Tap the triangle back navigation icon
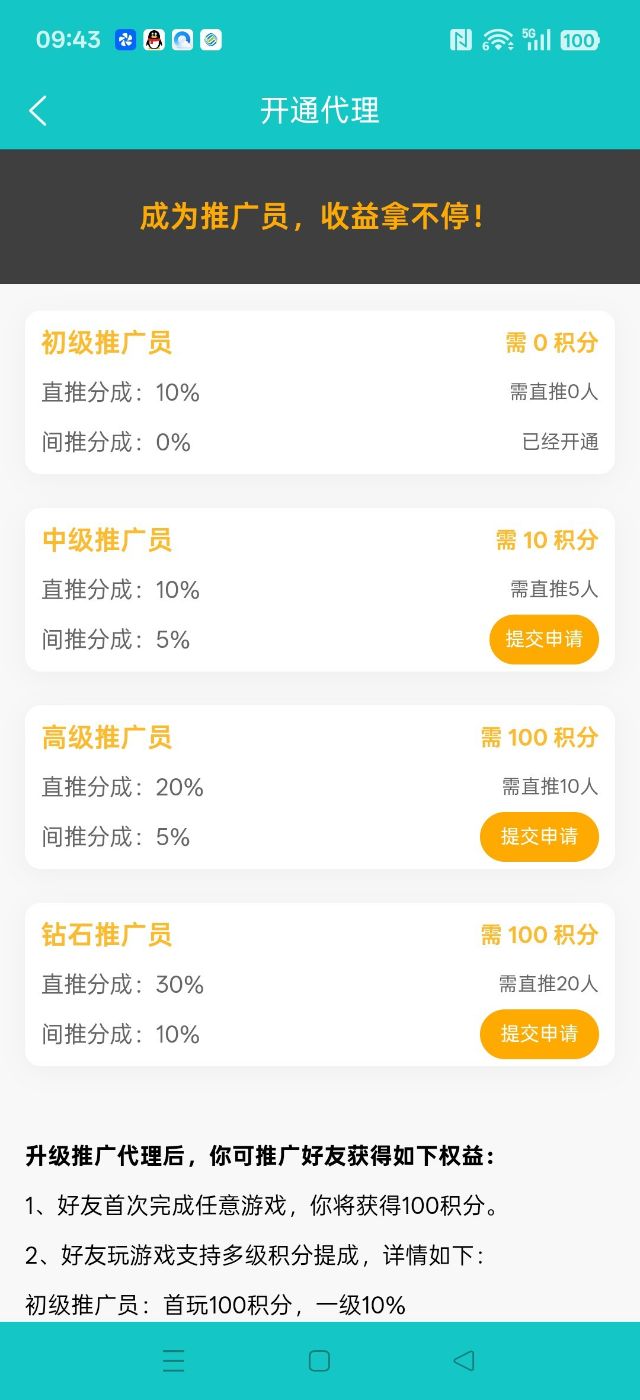This screenshot has height=1400, width=640. tap(463, 1360)
